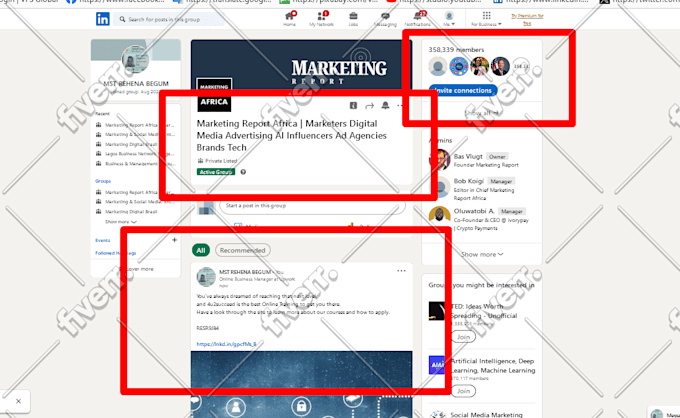Join Artificial Intelligence Deep Learning group
Screen dimensions: 680x418
(463, 391)
